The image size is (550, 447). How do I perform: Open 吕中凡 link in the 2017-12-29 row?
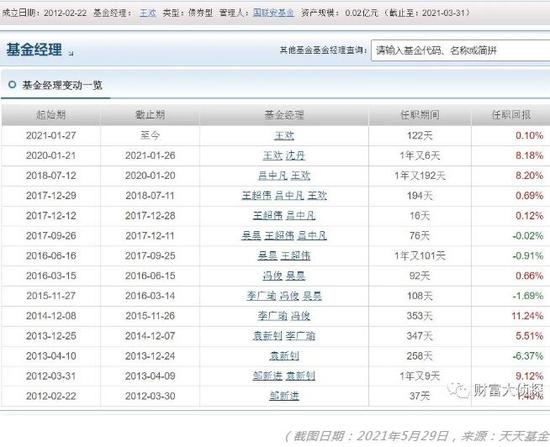[289, 195]
